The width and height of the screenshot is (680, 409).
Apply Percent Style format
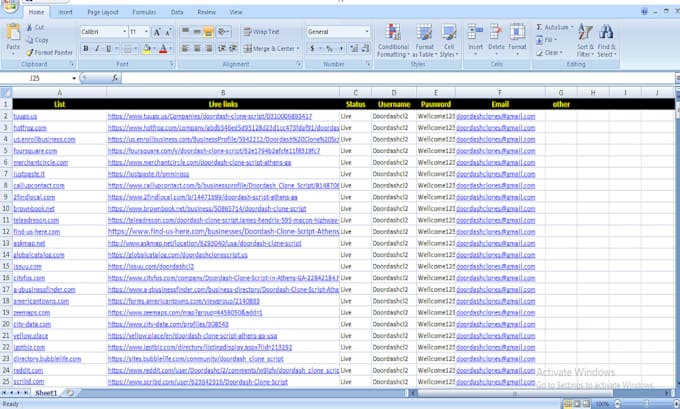coord(329,49)
